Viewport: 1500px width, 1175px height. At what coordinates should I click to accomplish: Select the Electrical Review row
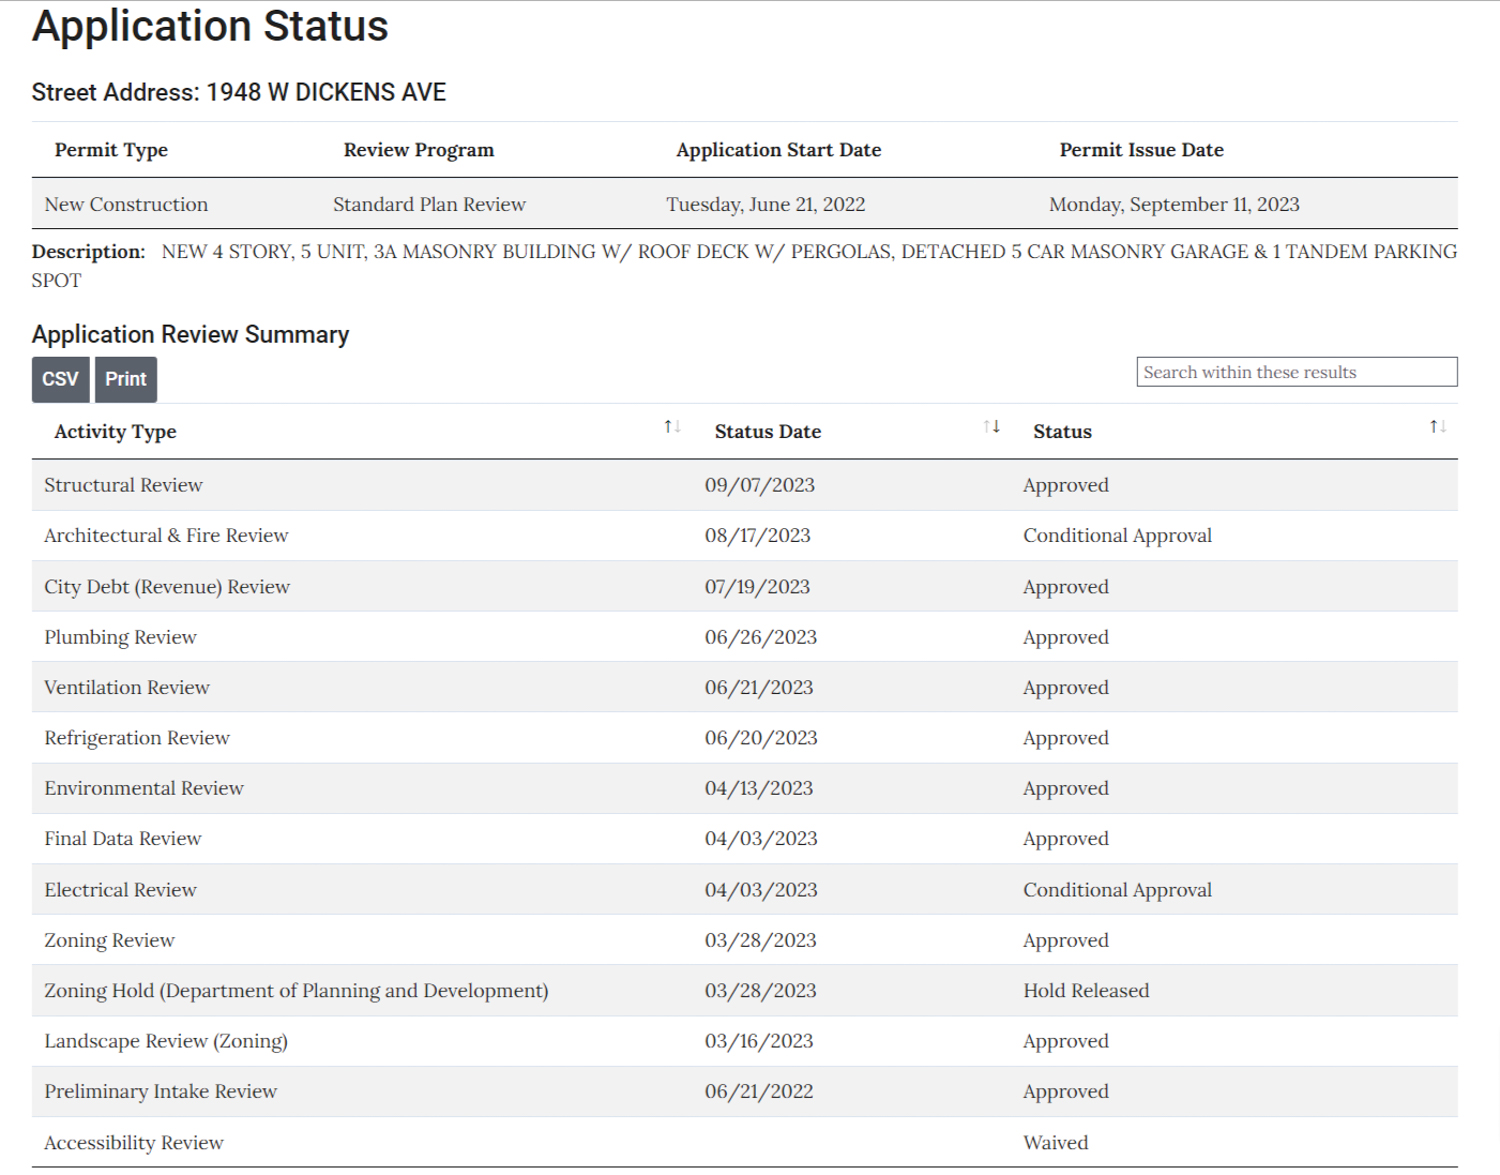click(x=744, y=890)
